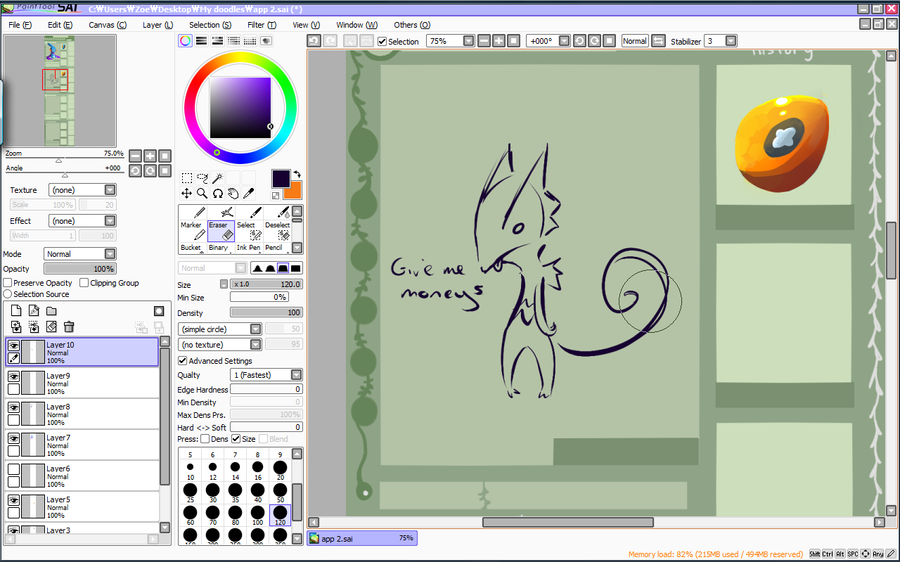
Task: Select the Selection Source radio button
Action: point(7,294)
